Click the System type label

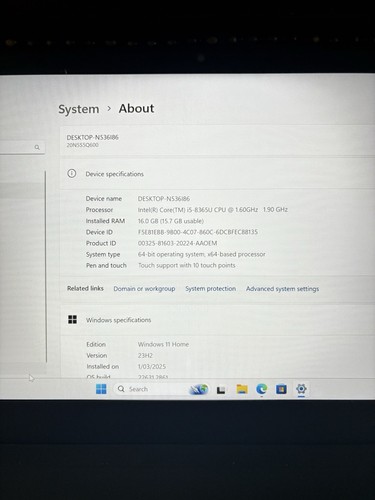point(103,254)
